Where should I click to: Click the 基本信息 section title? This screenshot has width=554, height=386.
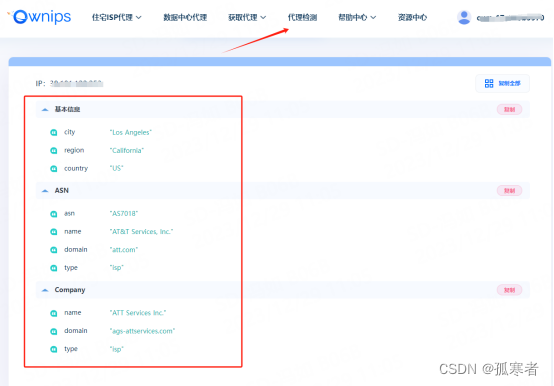(x=67, y=109)
